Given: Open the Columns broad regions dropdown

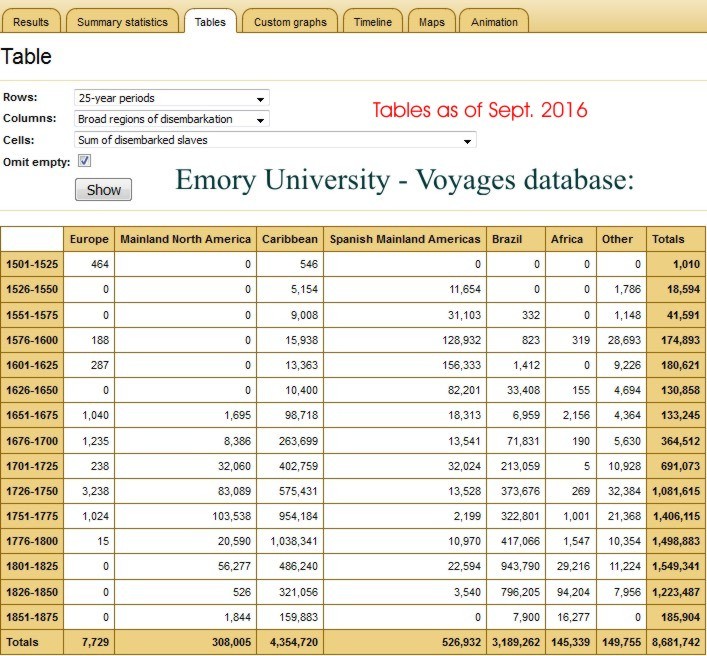Looking at the screenshot, I should (172, 119).
